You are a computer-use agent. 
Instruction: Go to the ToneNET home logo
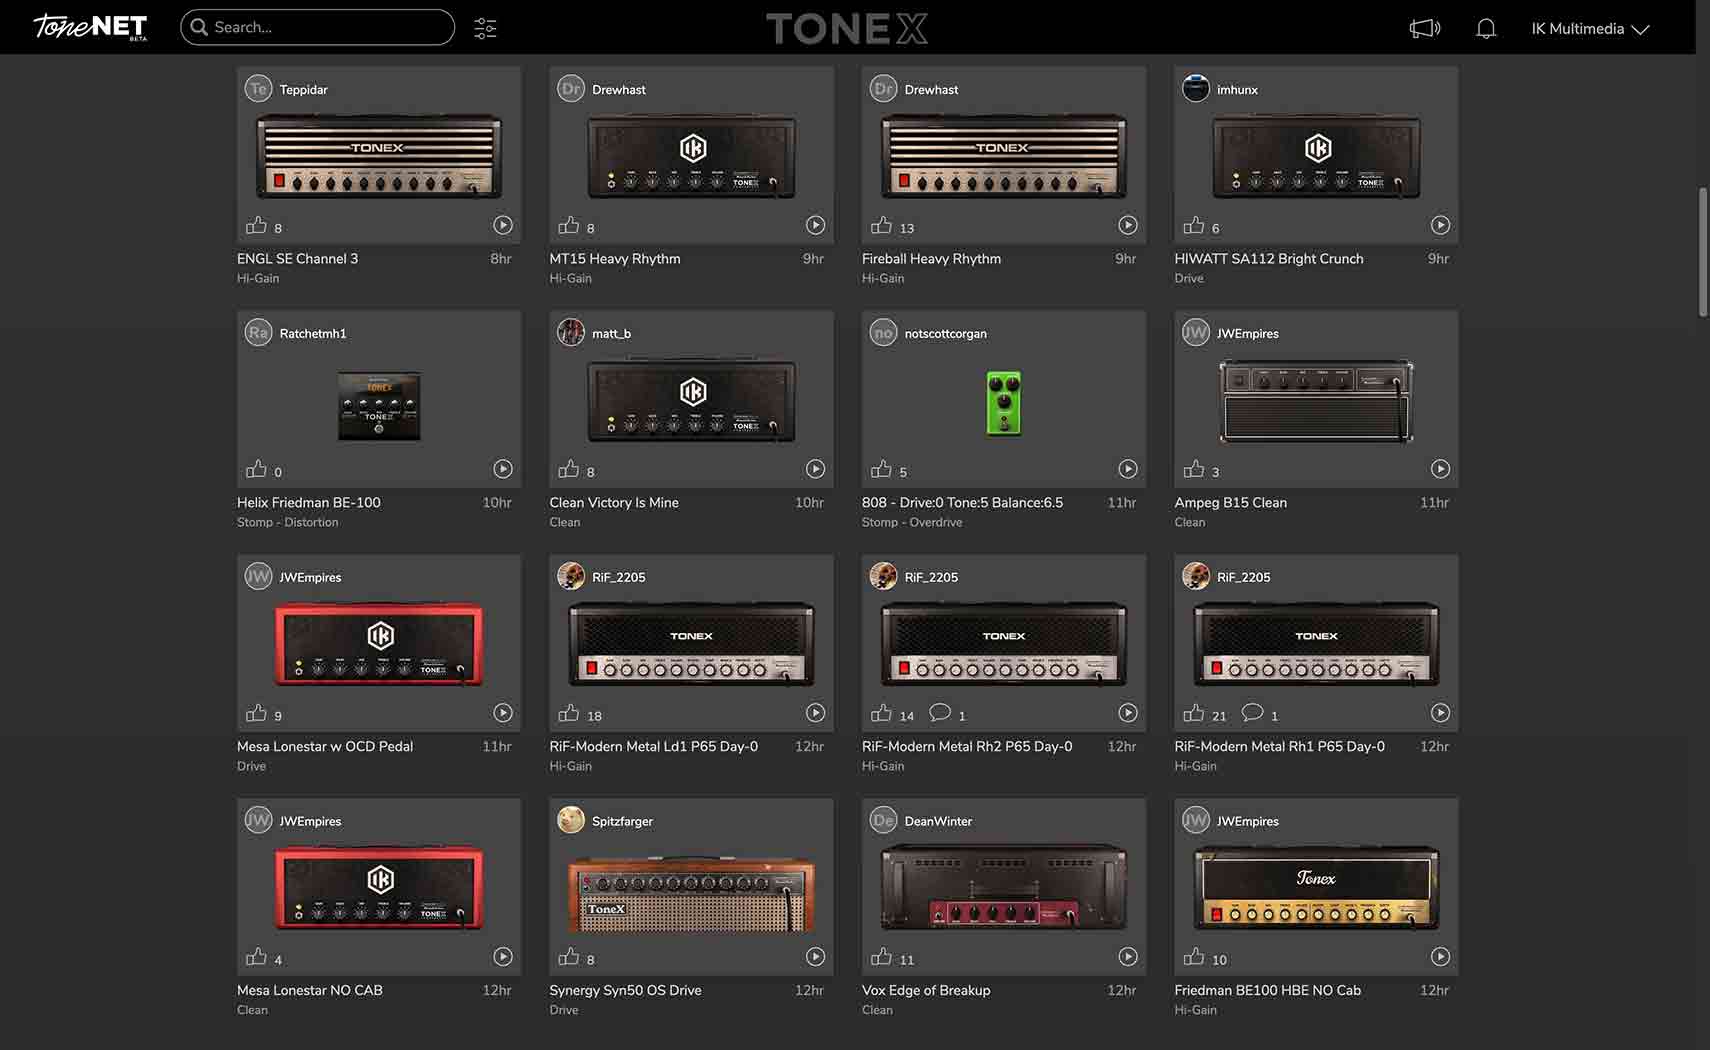[90, 27]
